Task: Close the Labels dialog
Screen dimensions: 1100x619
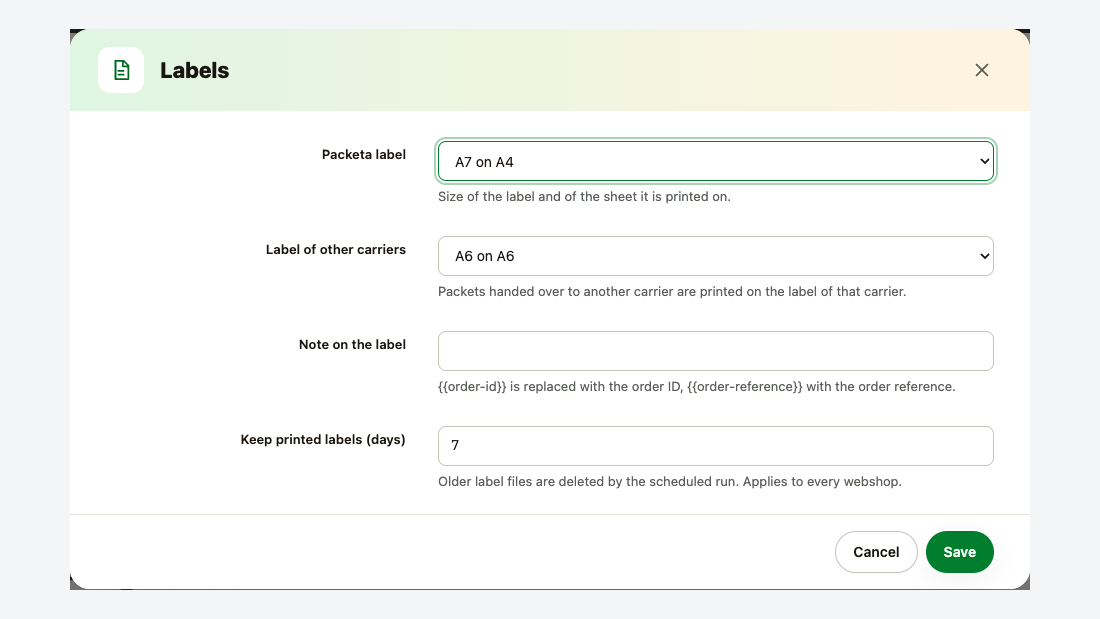Action: pyautogui.click(x=981, y=70)
